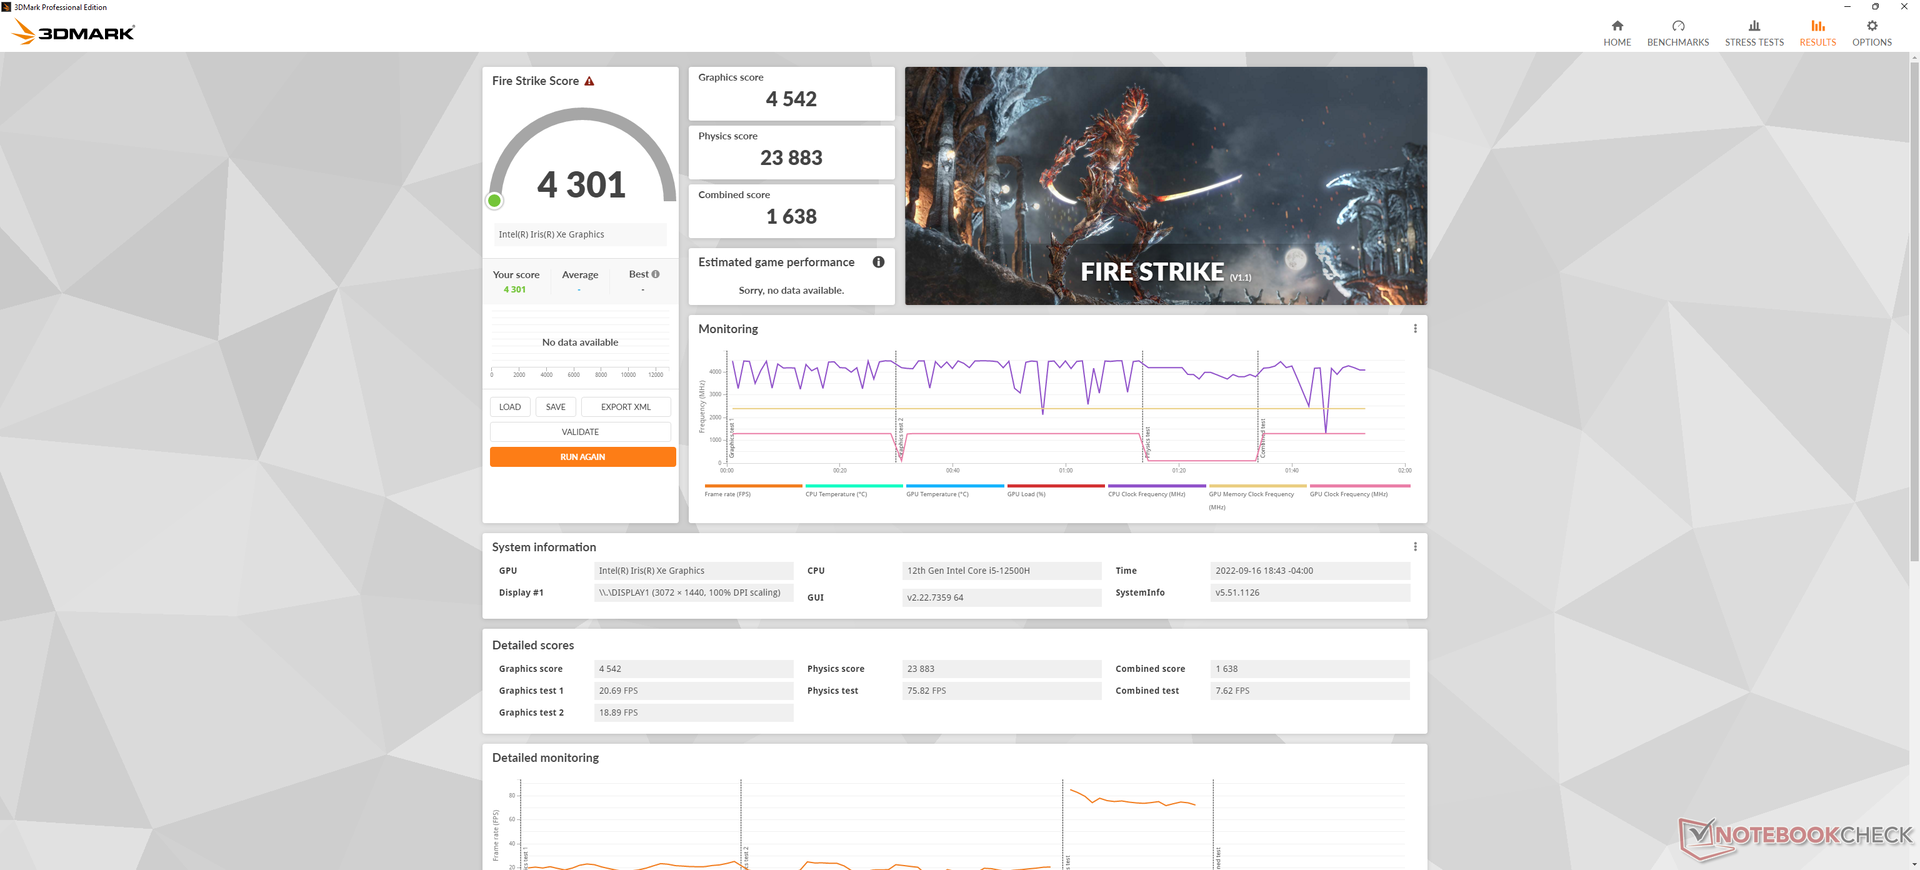Click the green score gauge indicator
Screen dimensions: 1920x870
[494, 201]
